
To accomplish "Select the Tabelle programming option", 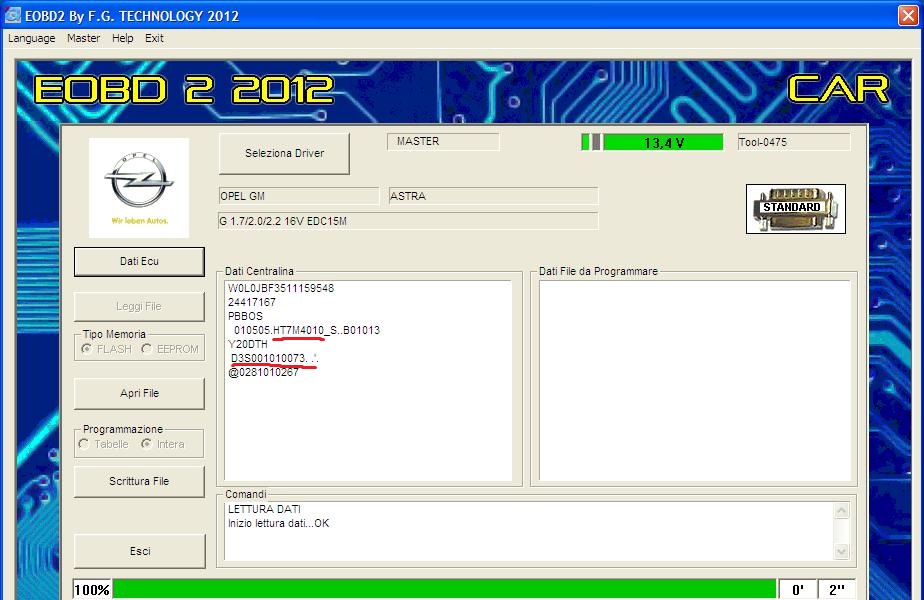I will coord(104,444).
